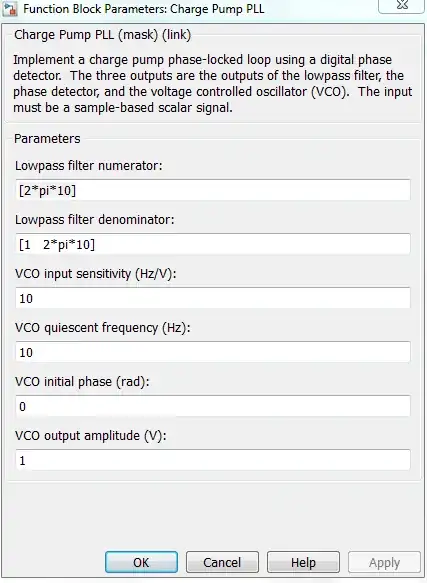Open Help for Charge Pump PLL
This screenshot has height=583, width=427.
click(x=303, y=562)
